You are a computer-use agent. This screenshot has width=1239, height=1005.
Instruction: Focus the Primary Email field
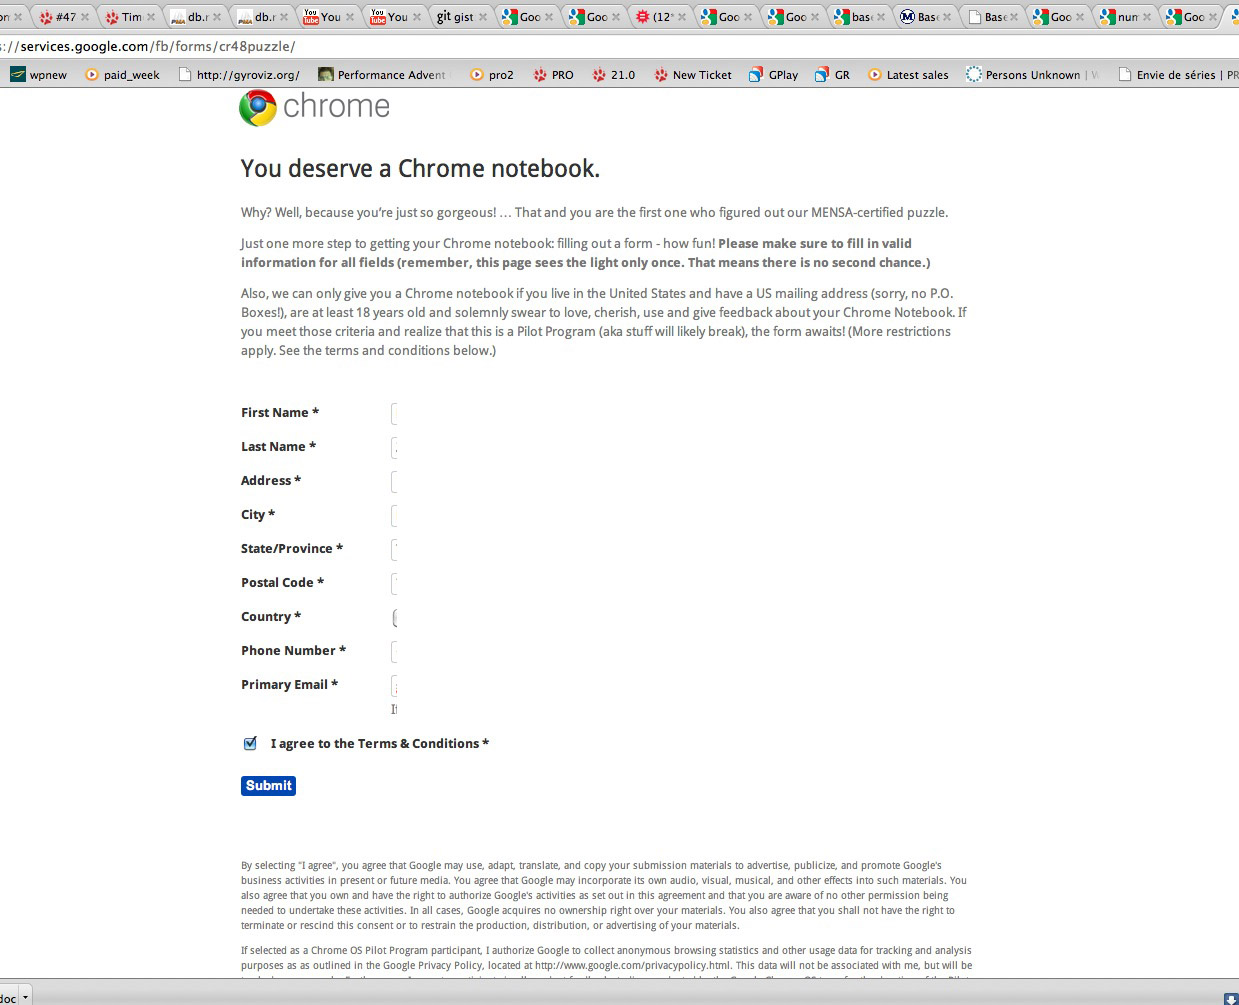395,686
